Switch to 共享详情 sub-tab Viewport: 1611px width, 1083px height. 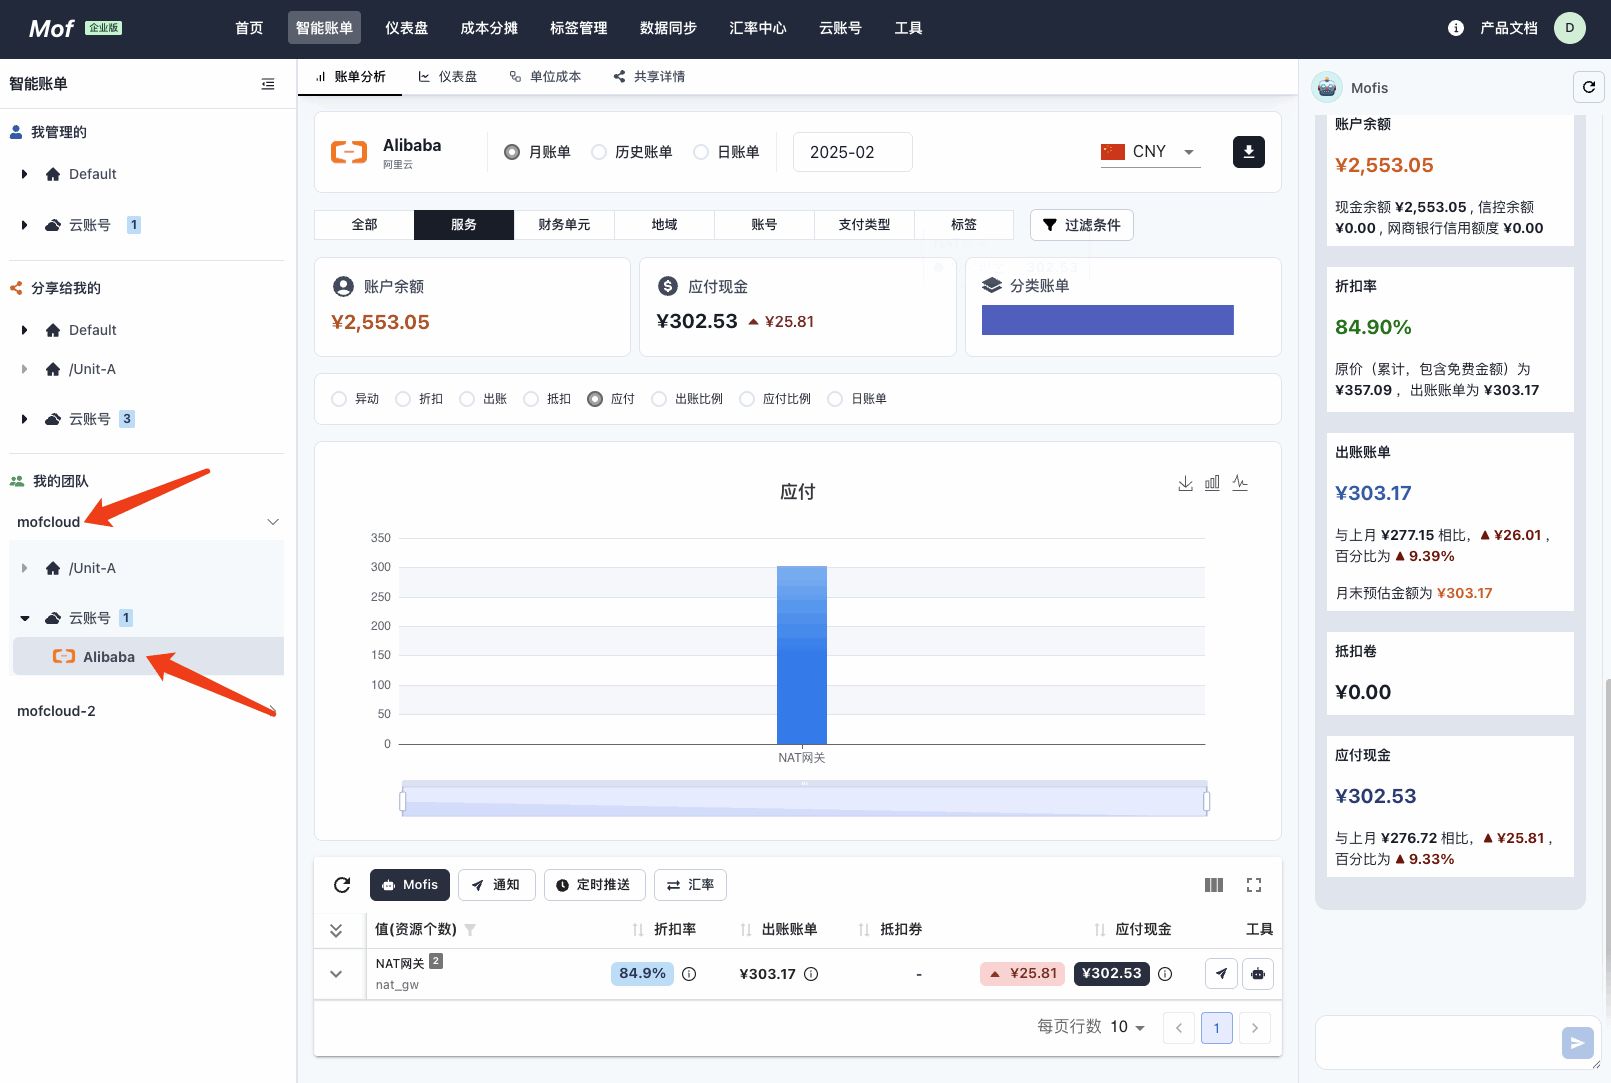649,77
